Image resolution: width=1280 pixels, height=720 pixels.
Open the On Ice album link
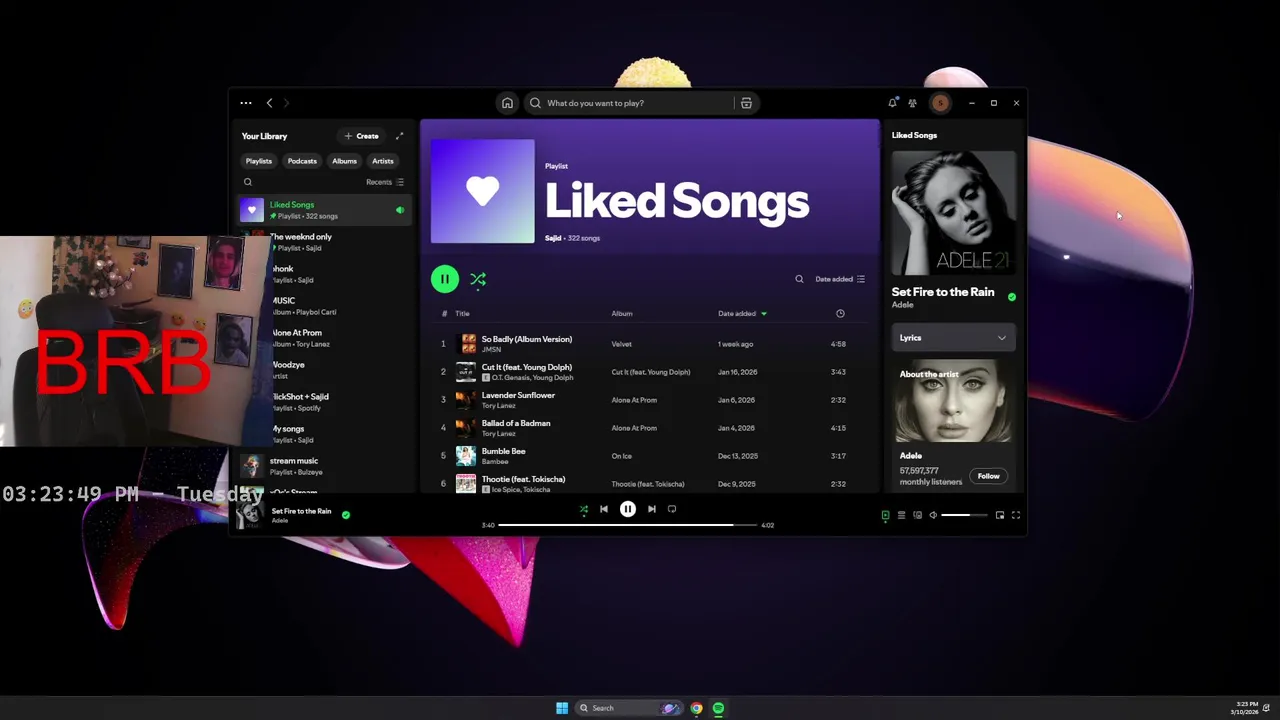(622, 456)
